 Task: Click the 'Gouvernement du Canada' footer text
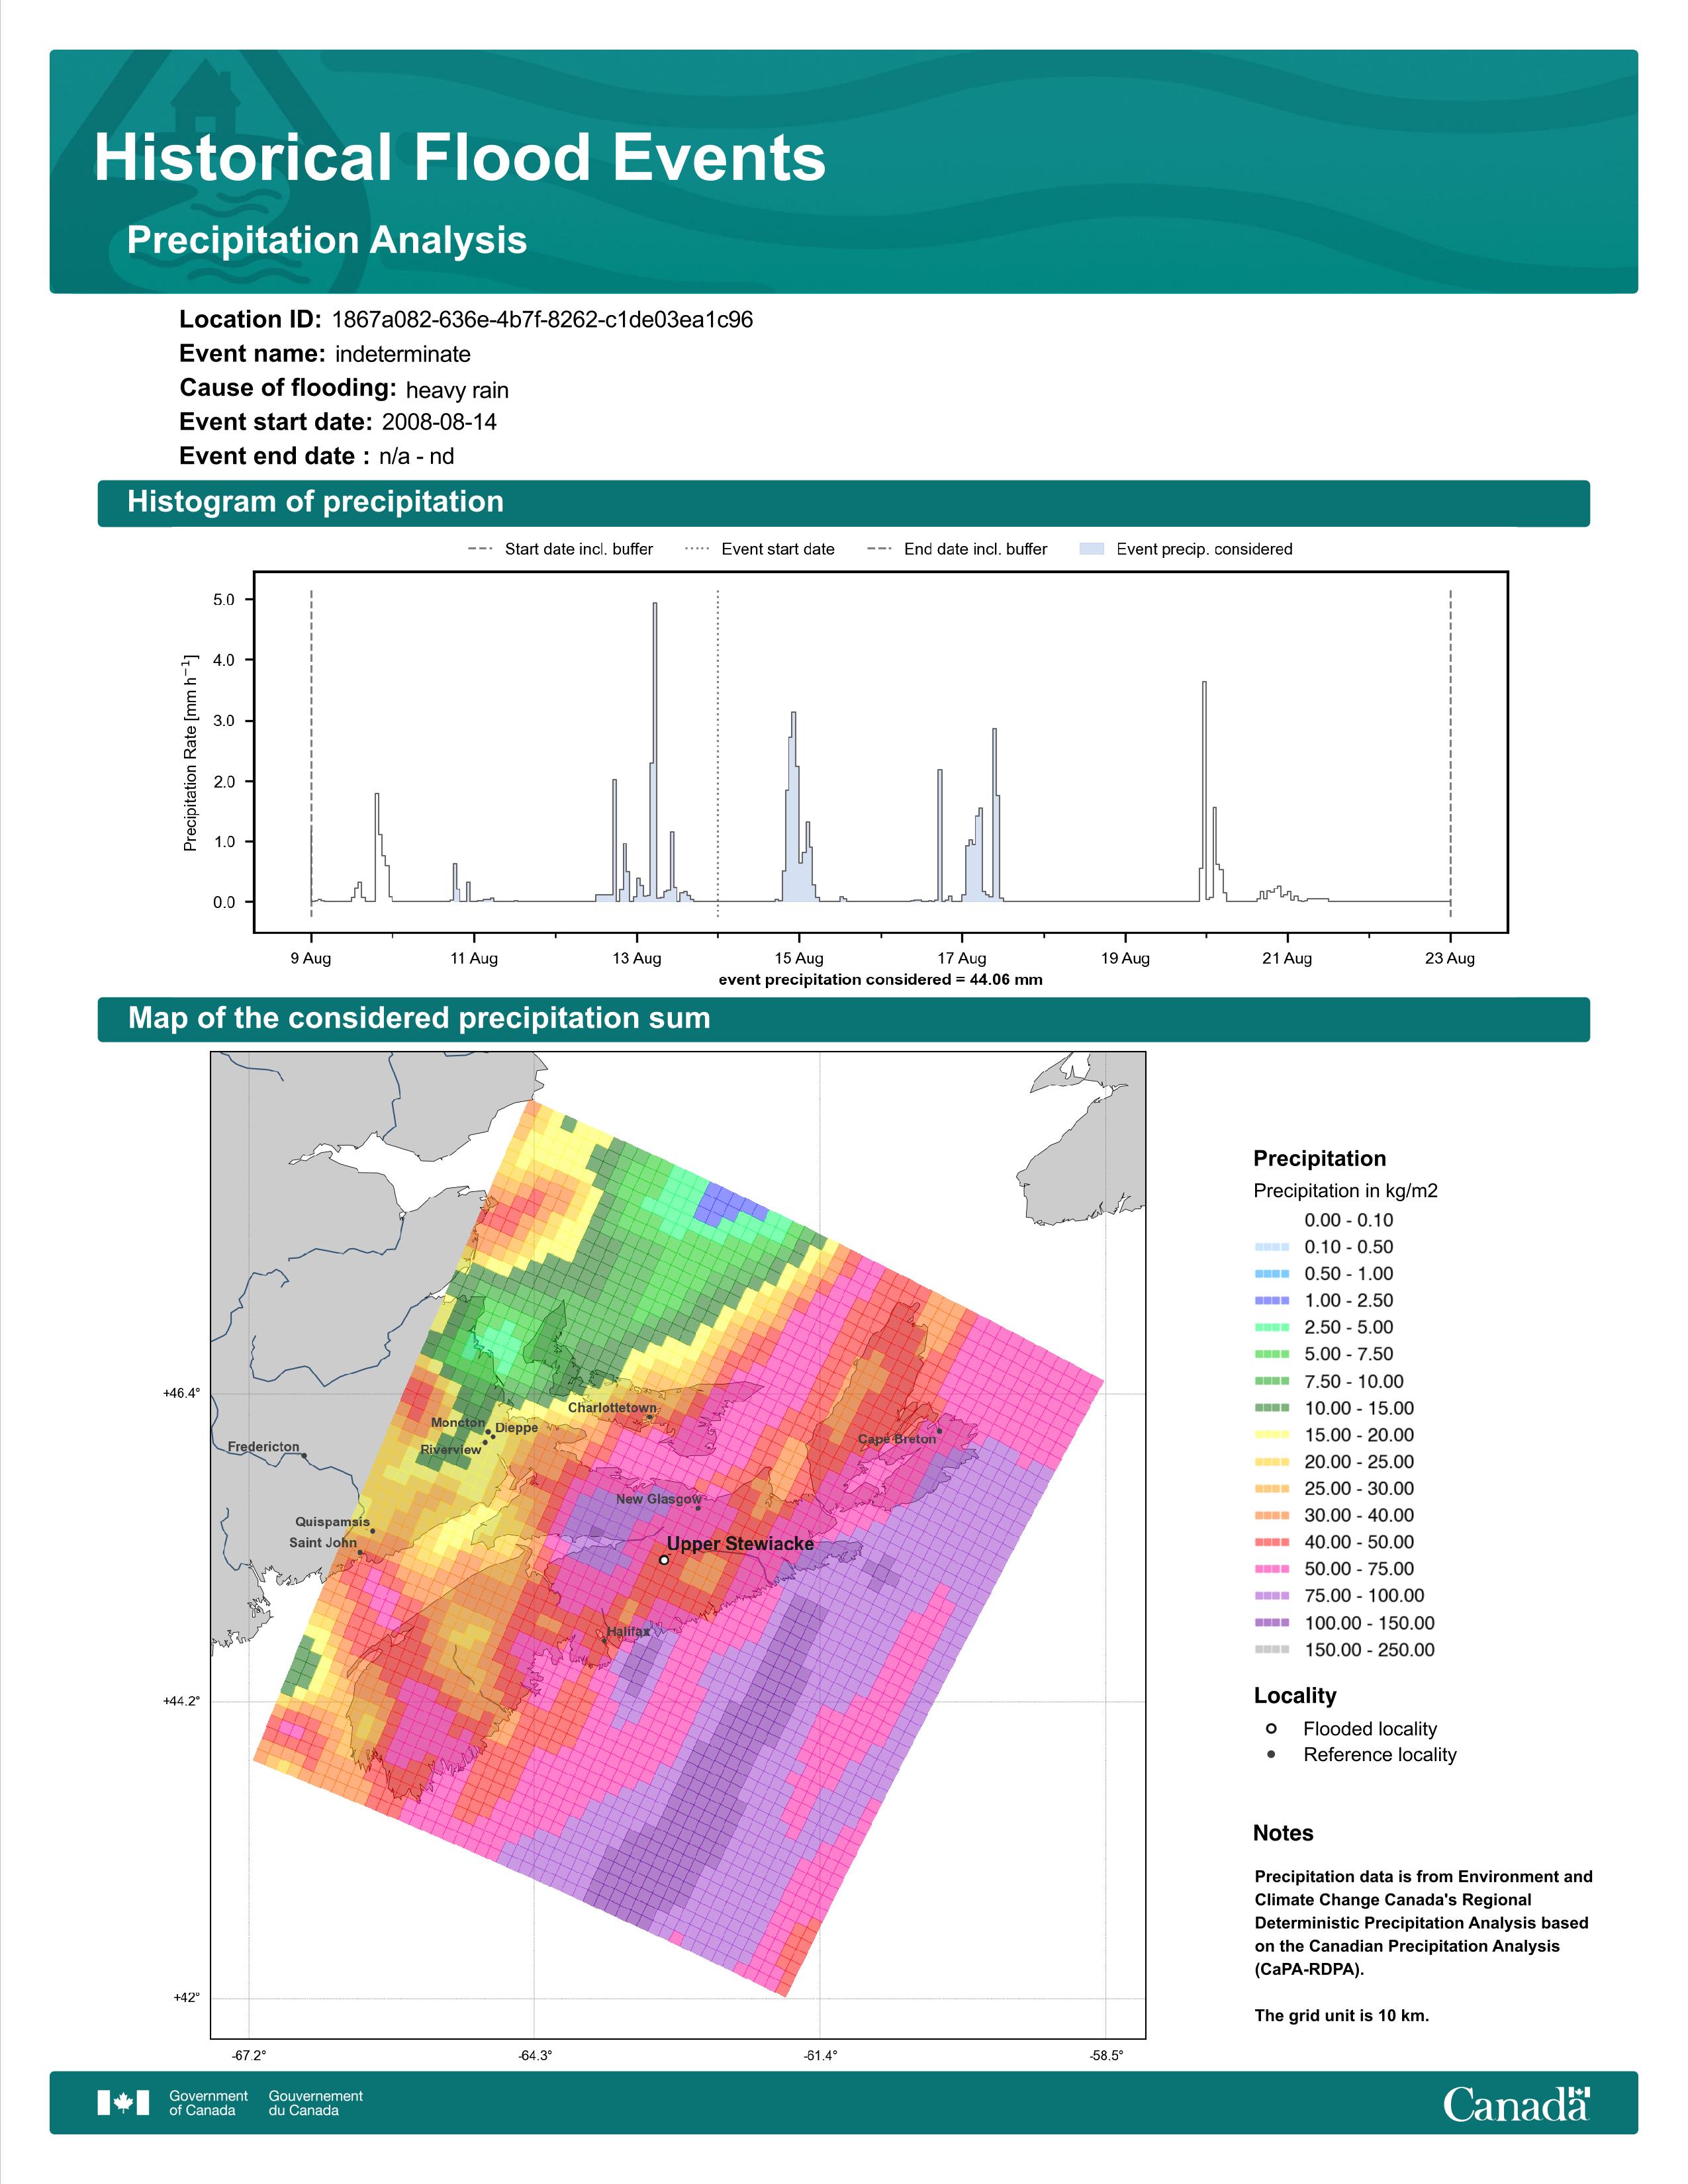tap(316, 2103)
